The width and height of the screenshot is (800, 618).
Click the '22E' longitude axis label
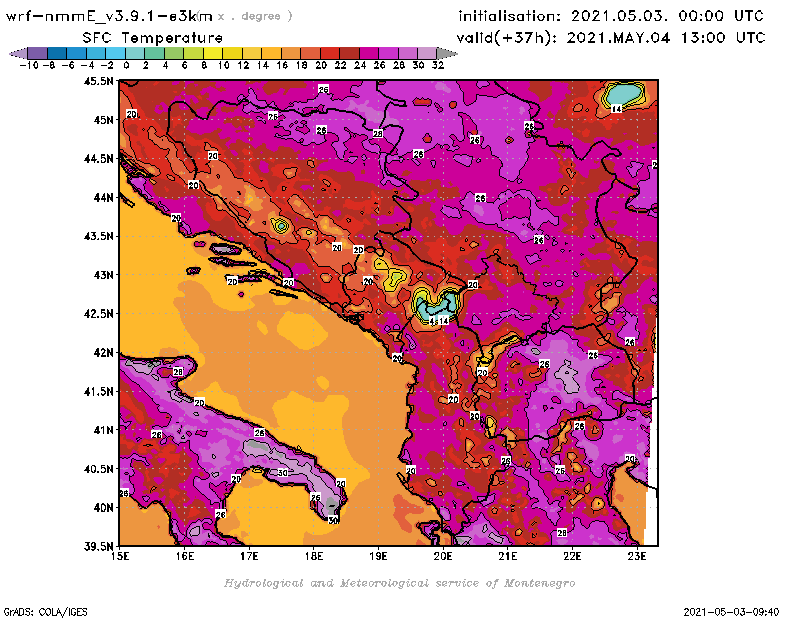(x=572, y=556)
